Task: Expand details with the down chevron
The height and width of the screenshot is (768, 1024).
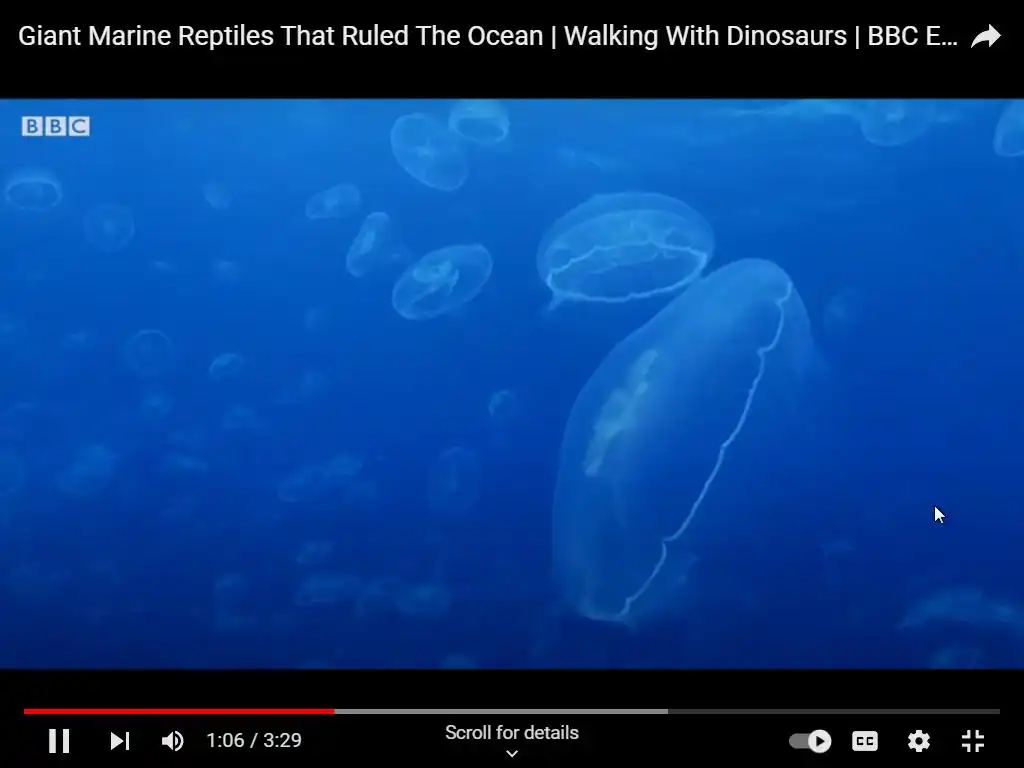Action: [x=512, y=754]
